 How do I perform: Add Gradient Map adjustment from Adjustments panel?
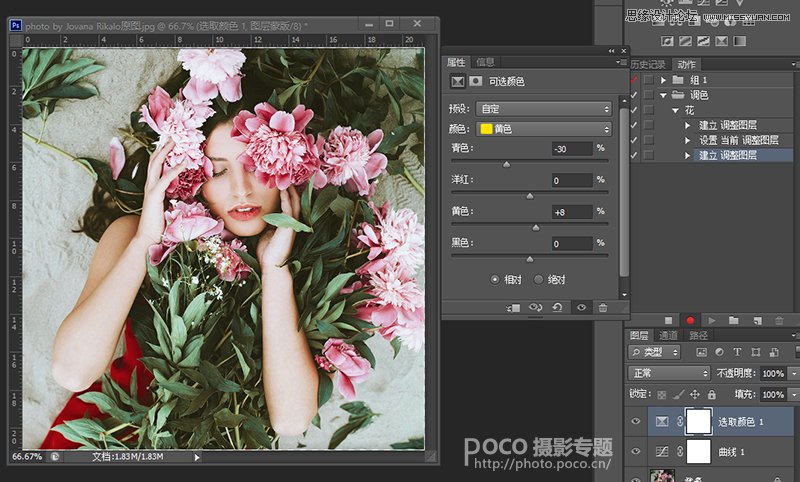click(740, 41)
